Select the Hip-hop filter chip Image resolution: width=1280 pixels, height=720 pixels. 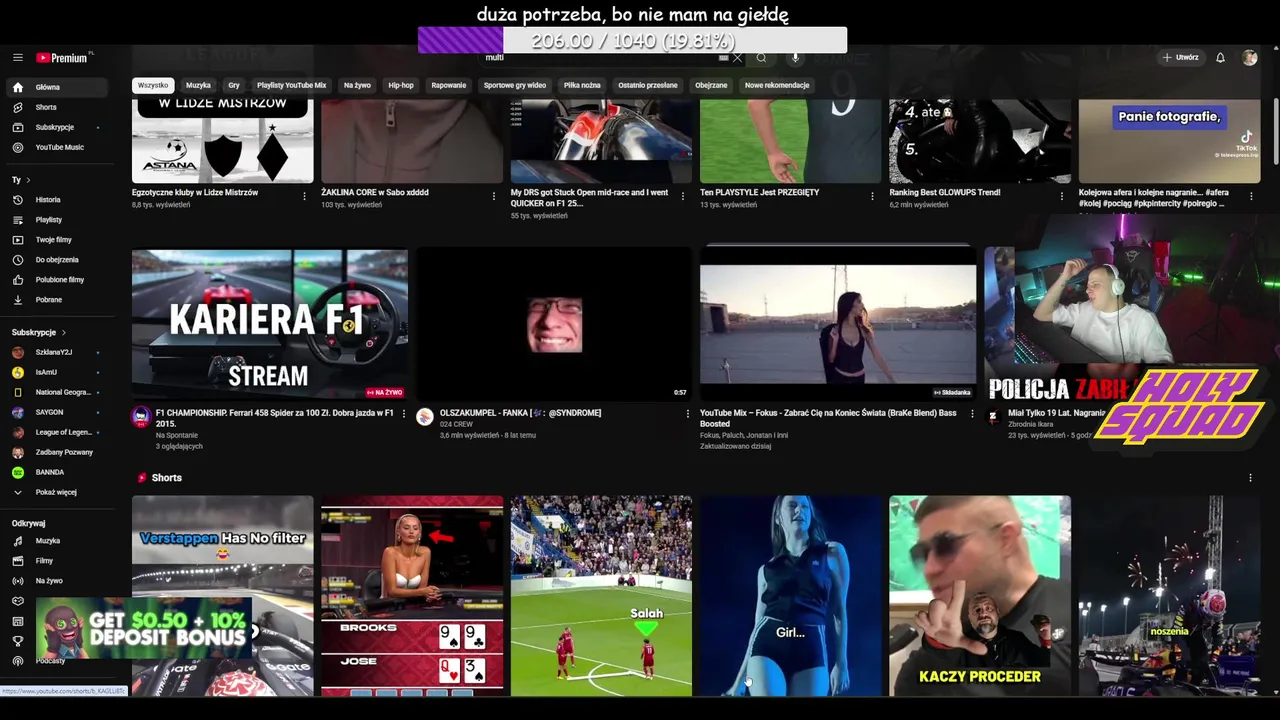click(401, 85)
